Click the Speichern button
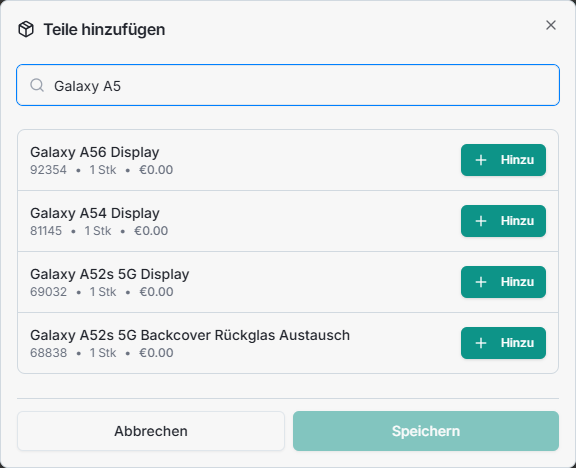Screen dimensions: 576x468 point(426,431)
